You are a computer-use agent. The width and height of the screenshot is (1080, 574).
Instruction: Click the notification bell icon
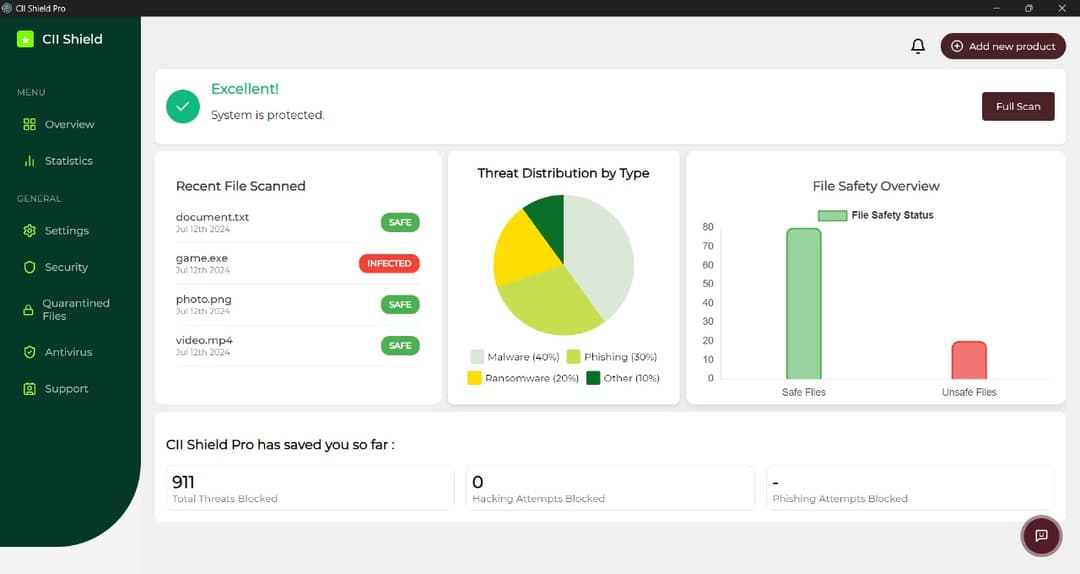click(x=918, y=46)
